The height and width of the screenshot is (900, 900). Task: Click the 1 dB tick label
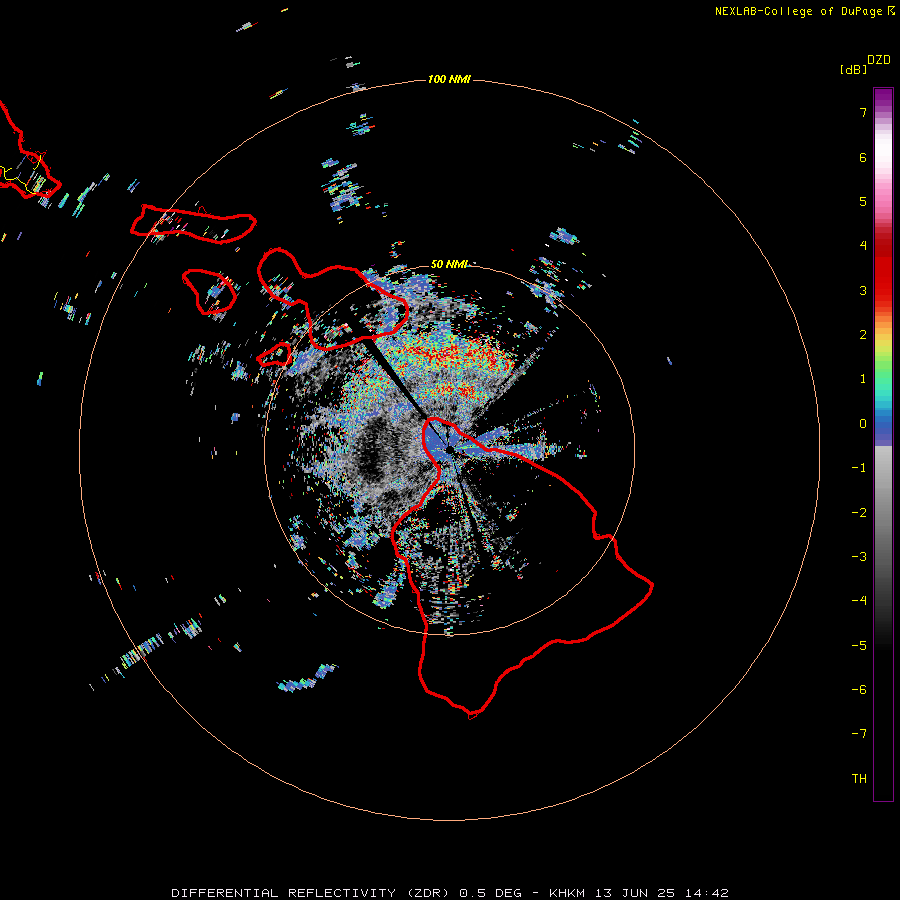[863, 379]
